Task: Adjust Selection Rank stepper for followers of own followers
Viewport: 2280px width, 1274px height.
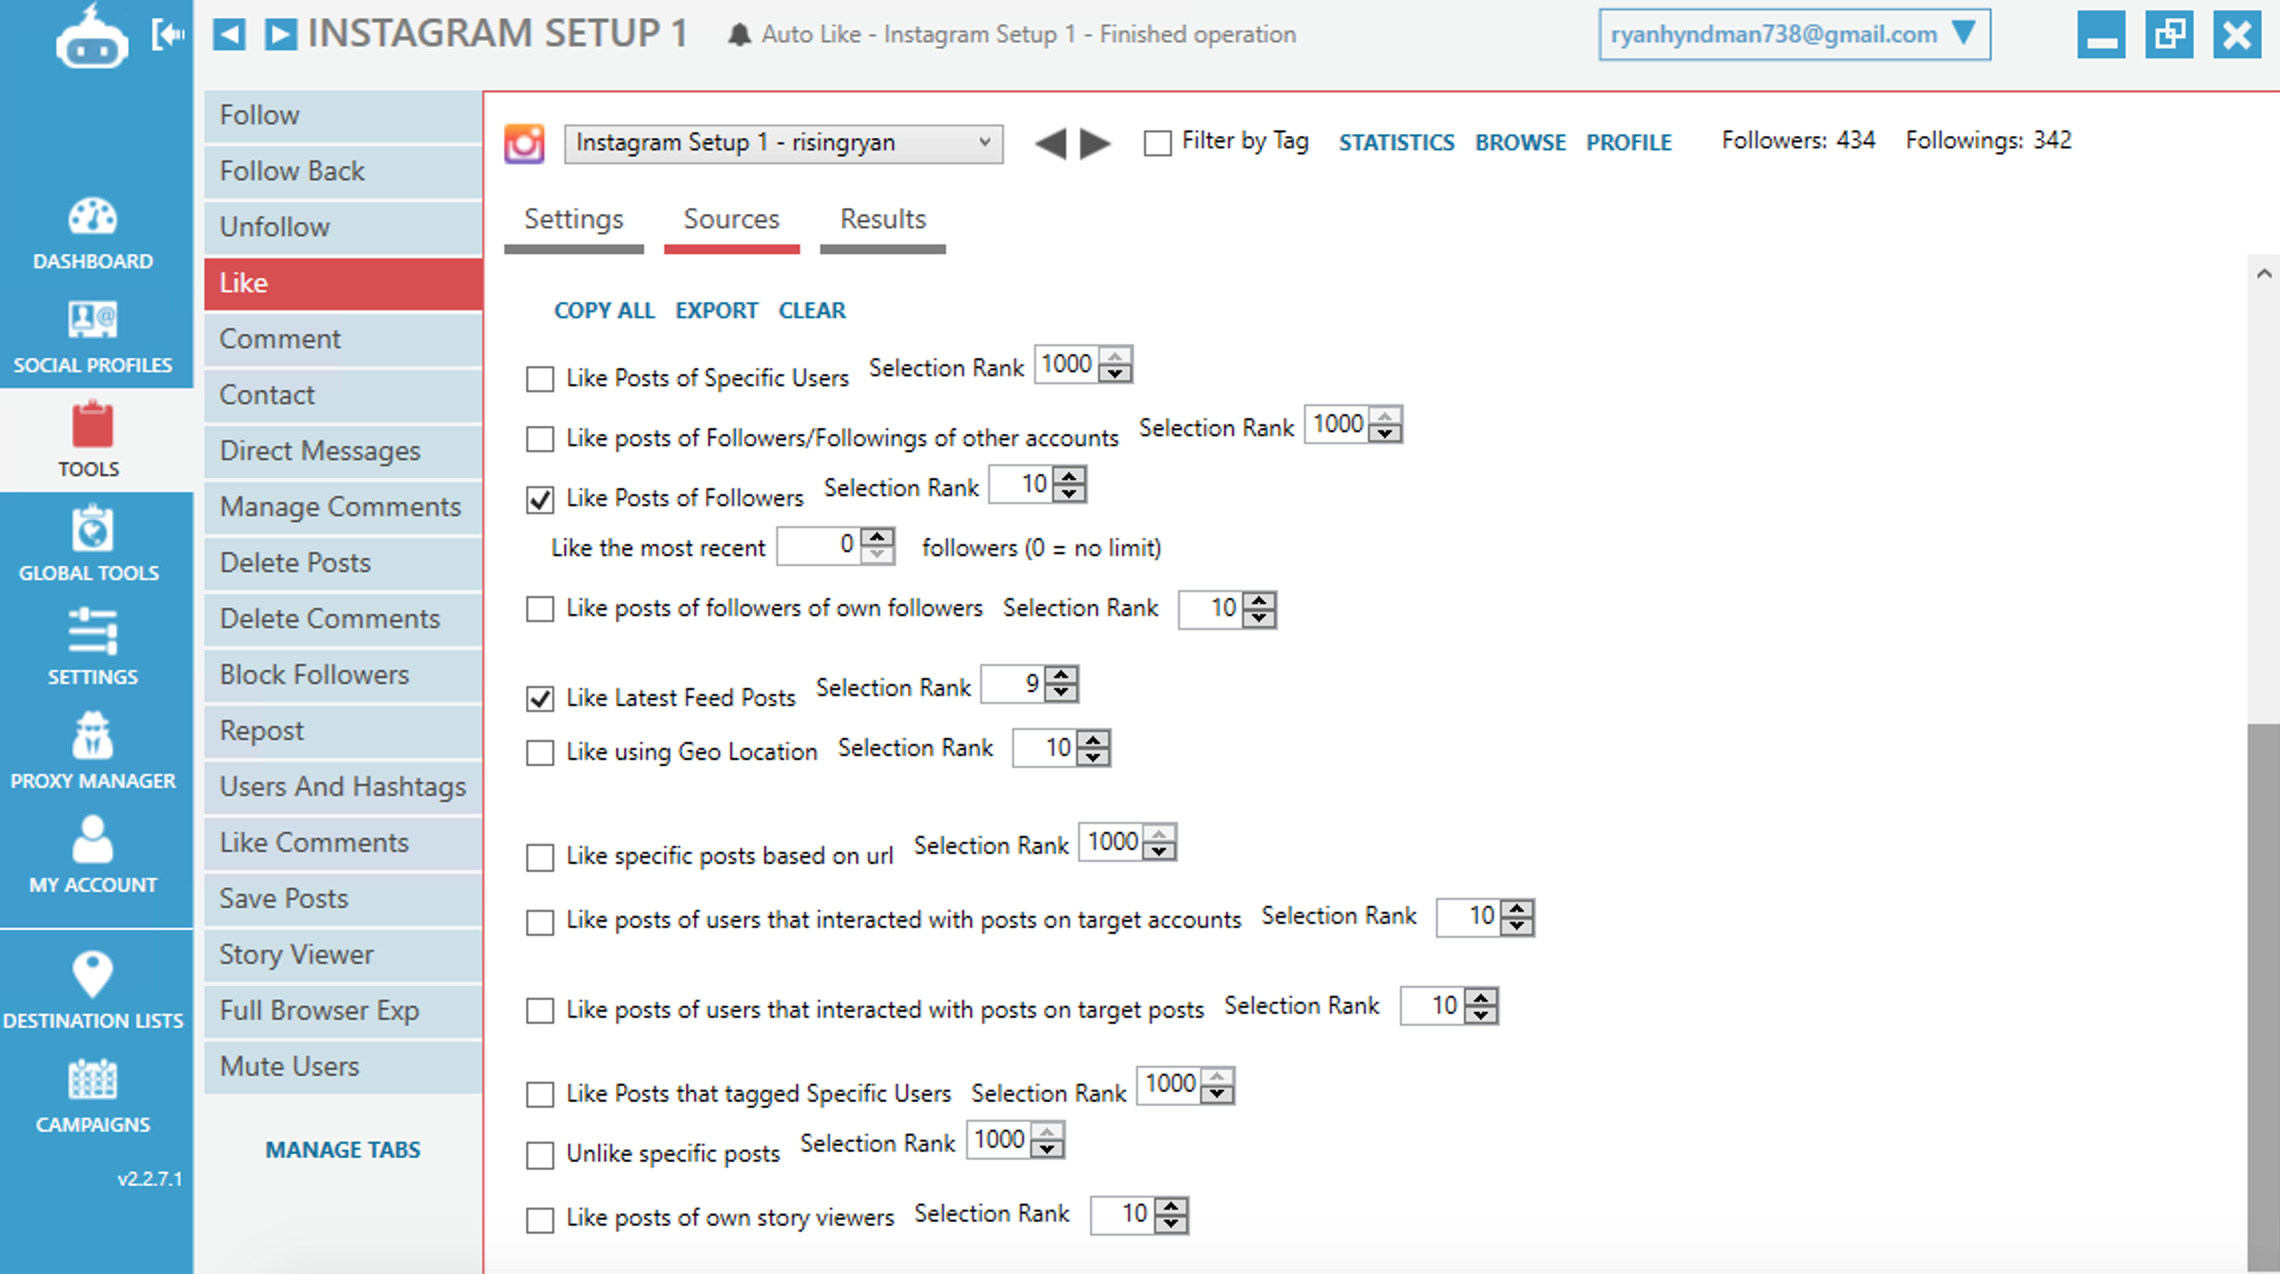Action: [1259, 609]
